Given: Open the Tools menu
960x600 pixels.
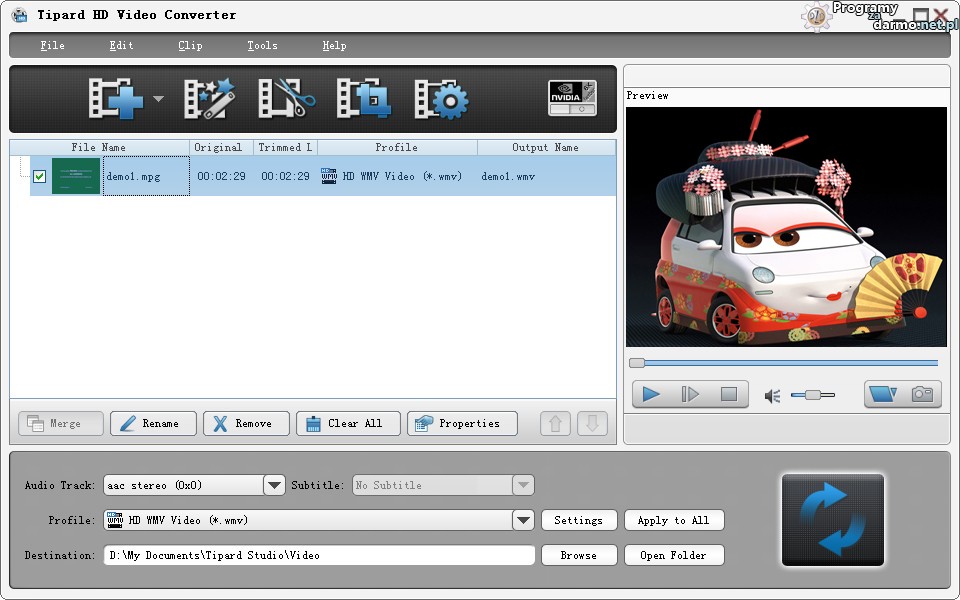Looking at the screenshot, I should 262,45.
